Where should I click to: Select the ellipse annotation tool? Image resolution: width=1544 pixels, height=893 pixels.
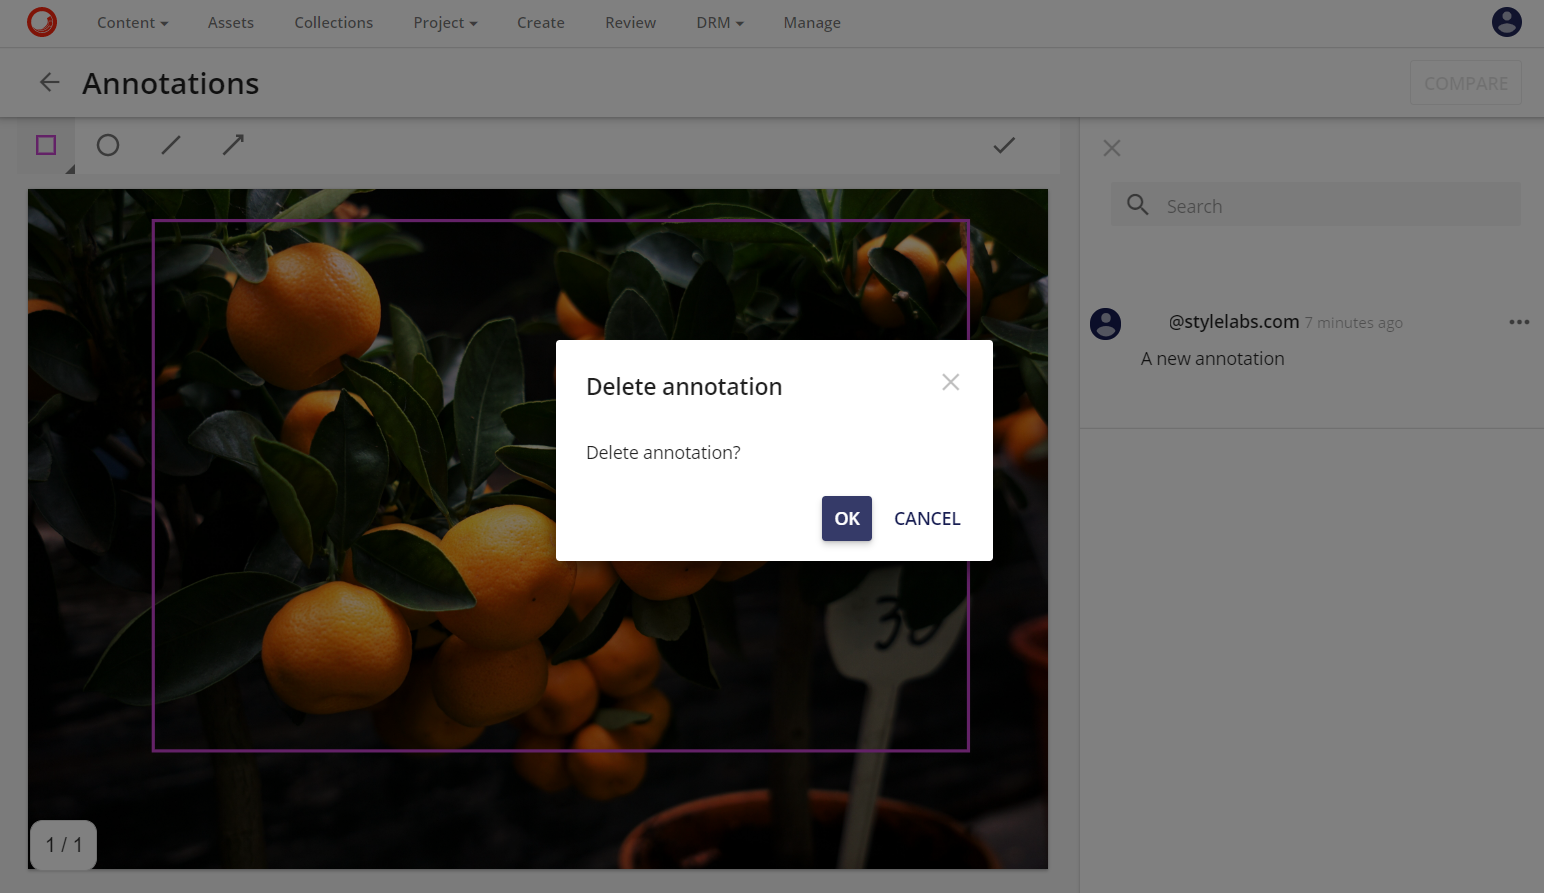point(108,145)
